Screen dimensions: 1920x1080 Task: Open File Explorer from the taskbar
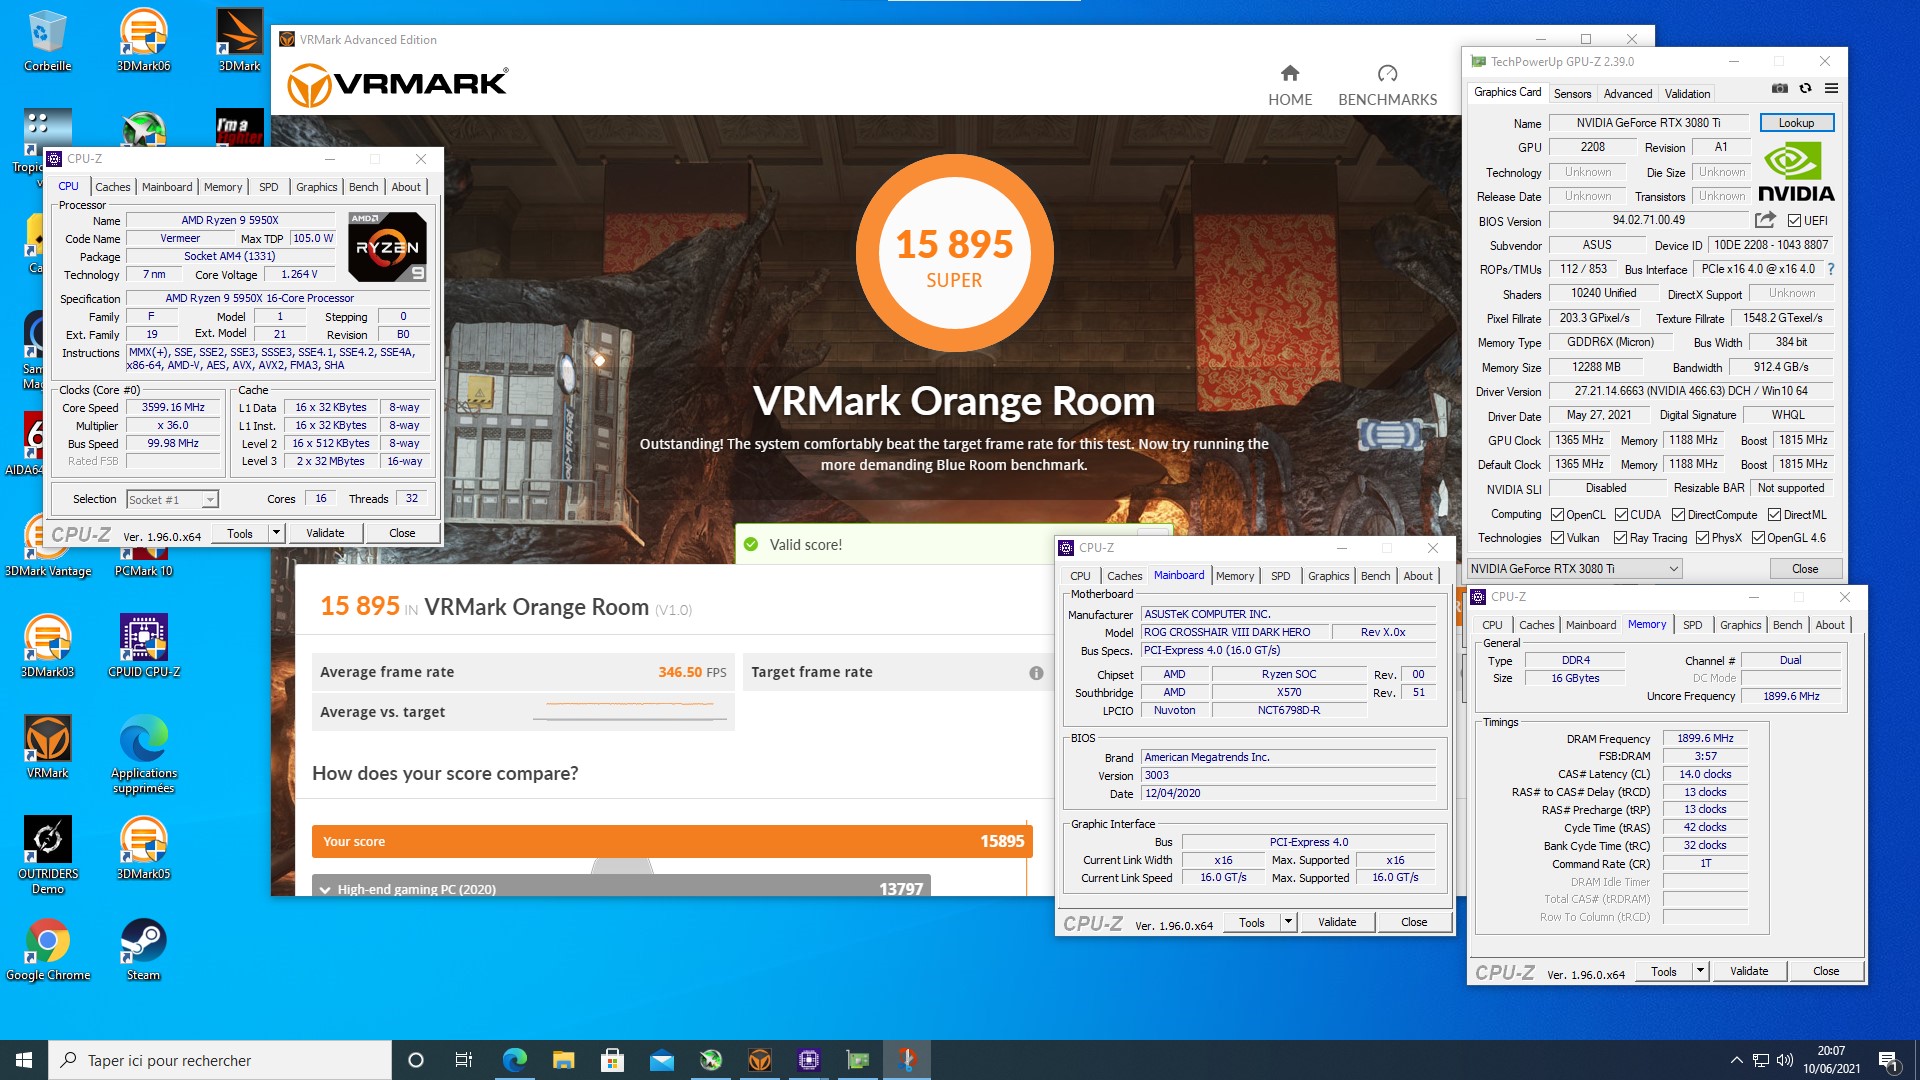point(563,1060)
